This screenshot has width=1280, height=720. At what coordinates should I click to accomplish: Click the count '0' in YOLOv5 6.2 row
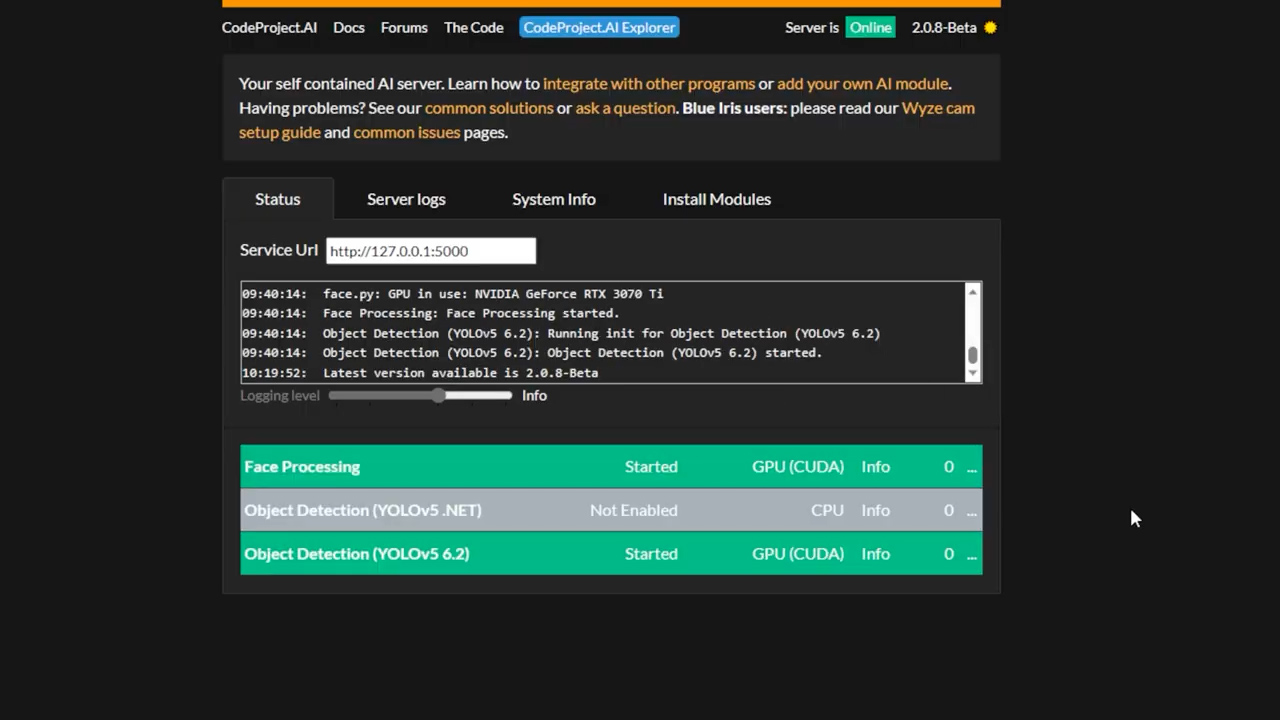coord(949,554)
